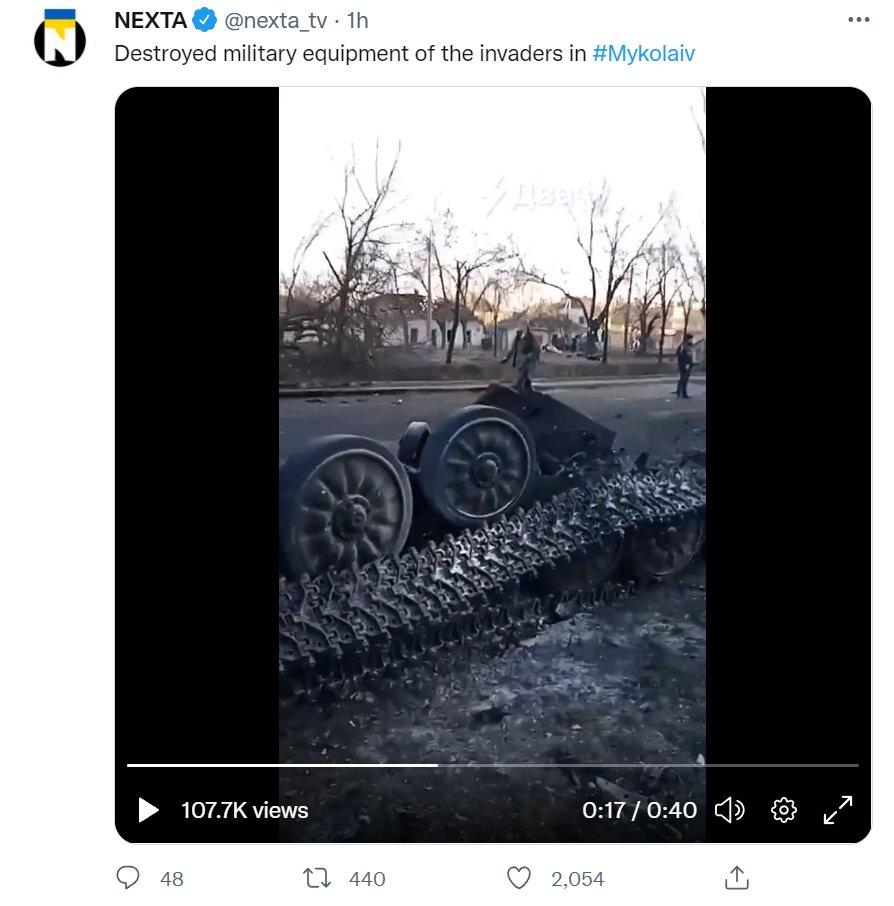This screenshot has height=906, width=894.
Task: Open video settings gear icon
Action: click(x=784, y=810)
